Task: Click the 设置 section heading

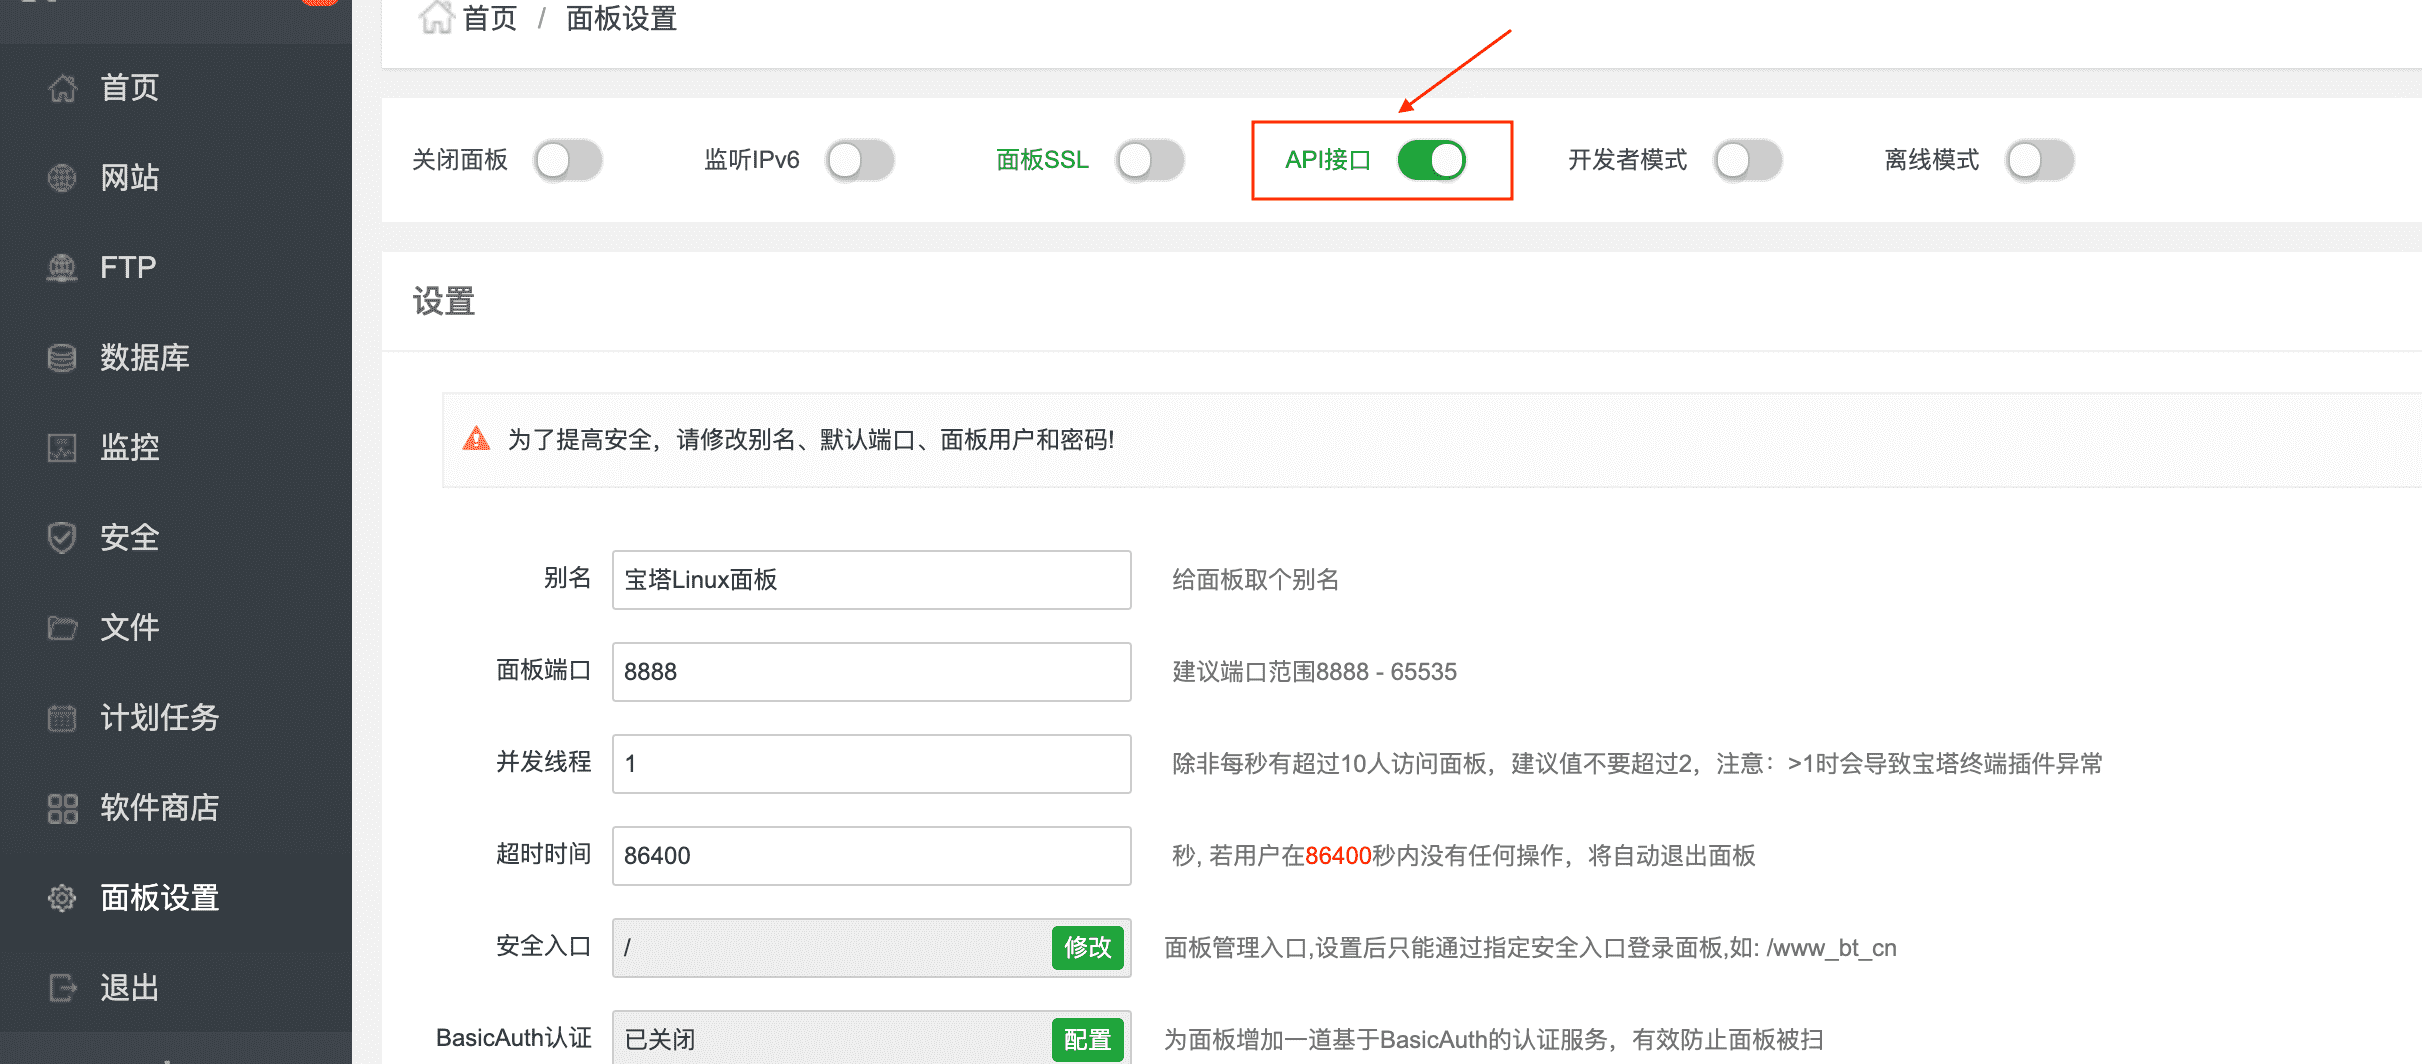Action: (x=444, y=301)
